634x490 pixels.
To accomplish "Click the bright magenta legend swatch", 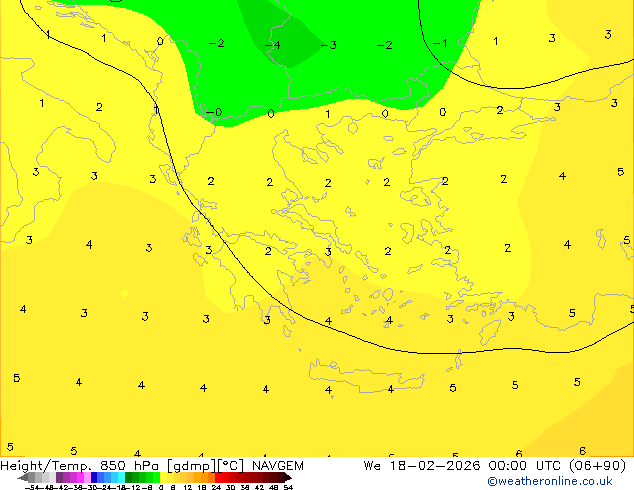I will (80, 478).
